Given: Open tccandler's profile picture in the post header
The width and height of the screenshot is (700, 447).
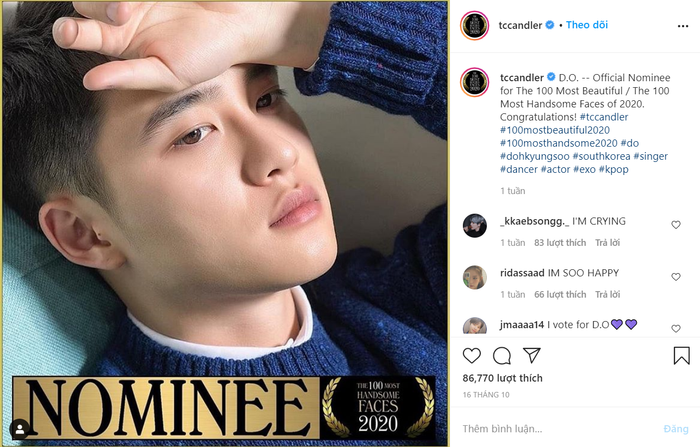Looking at the screenshot, I should point(475,25).
